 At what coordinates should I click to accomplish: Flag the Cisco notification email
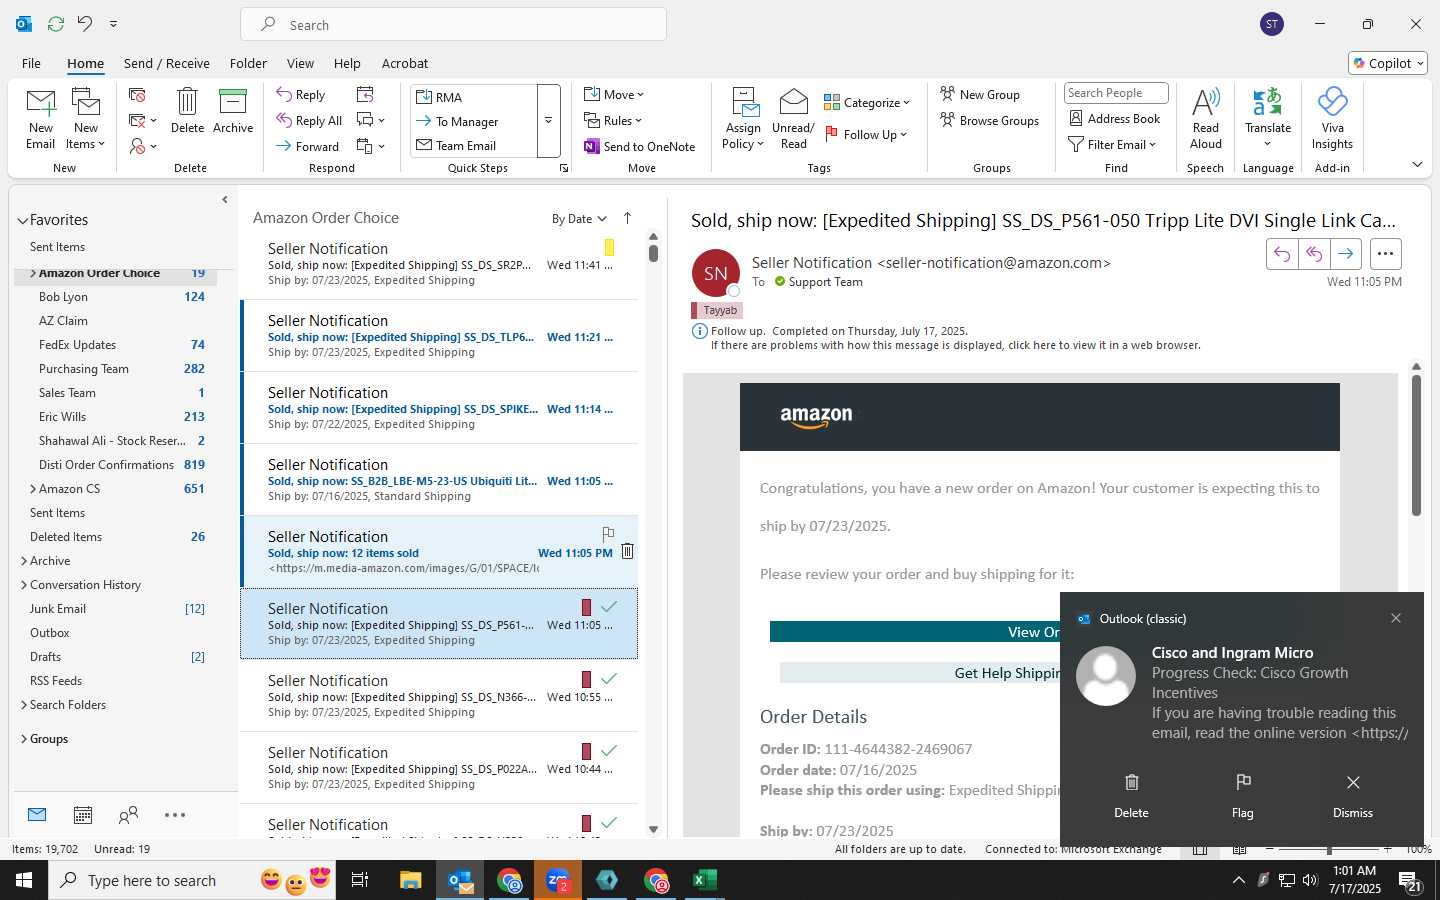coord(1242,795)
